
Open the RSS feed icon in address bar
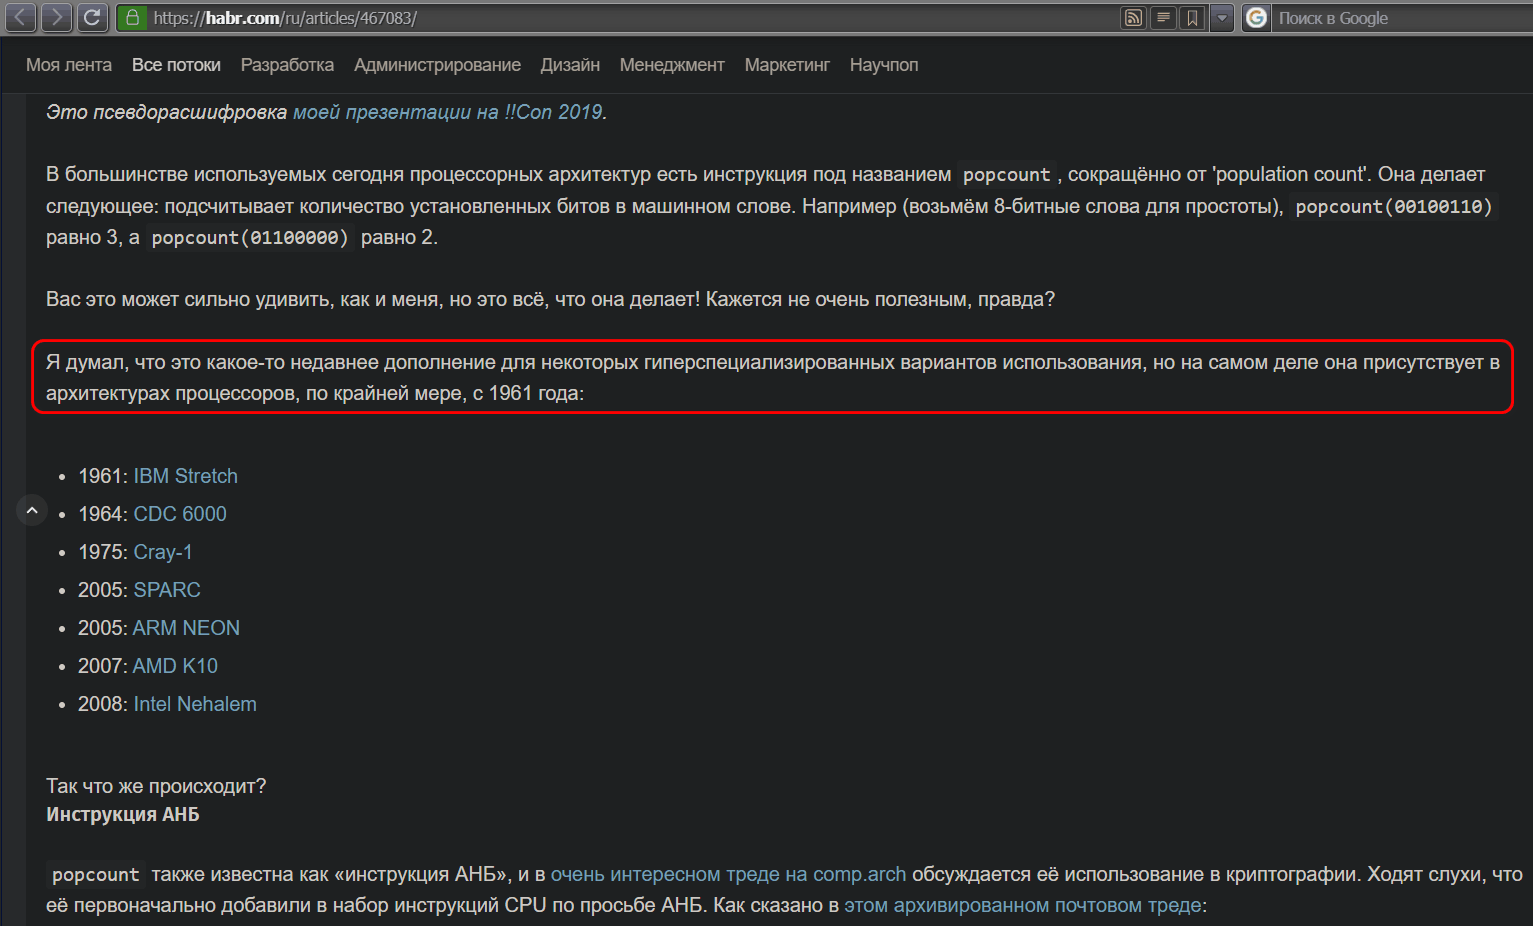(1133, 17)
